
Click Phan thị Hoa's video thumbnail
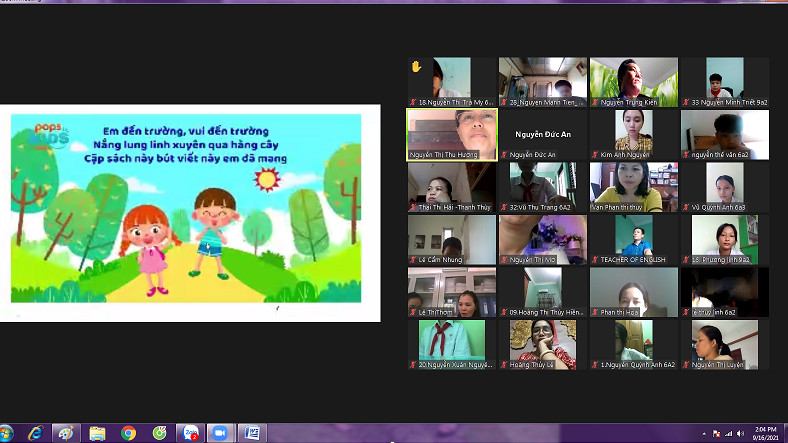pyautogui.click(x=633, y=291)
